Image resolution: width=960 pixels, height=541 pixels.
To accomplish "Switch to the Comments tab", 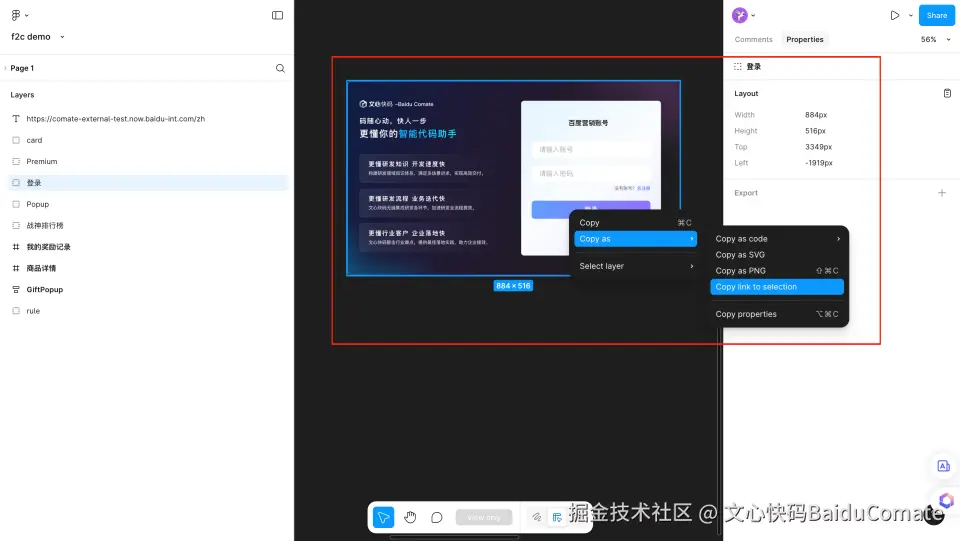I will [x=753, y=39].
